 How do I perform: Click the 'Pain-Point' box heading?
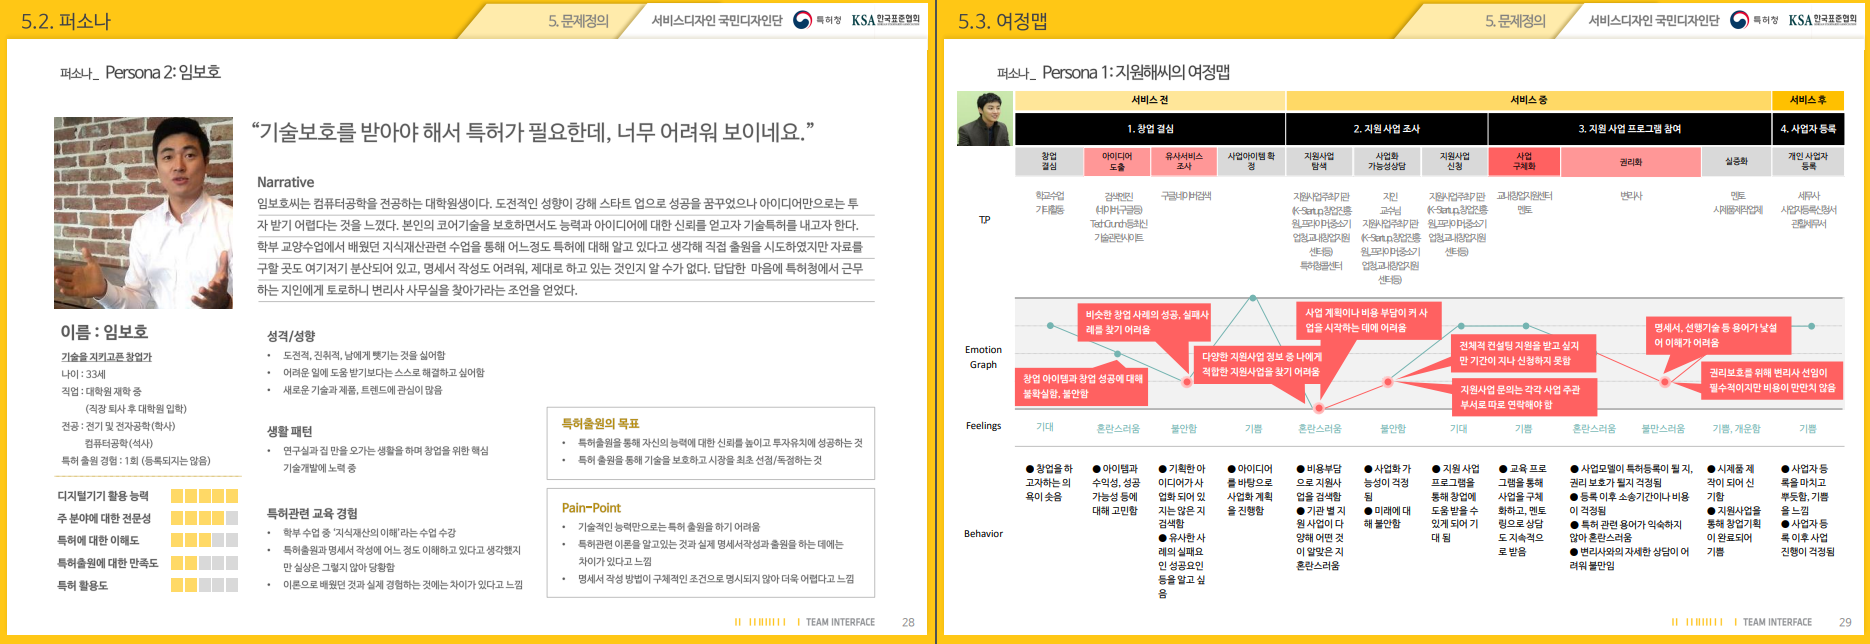pos(591,508)
